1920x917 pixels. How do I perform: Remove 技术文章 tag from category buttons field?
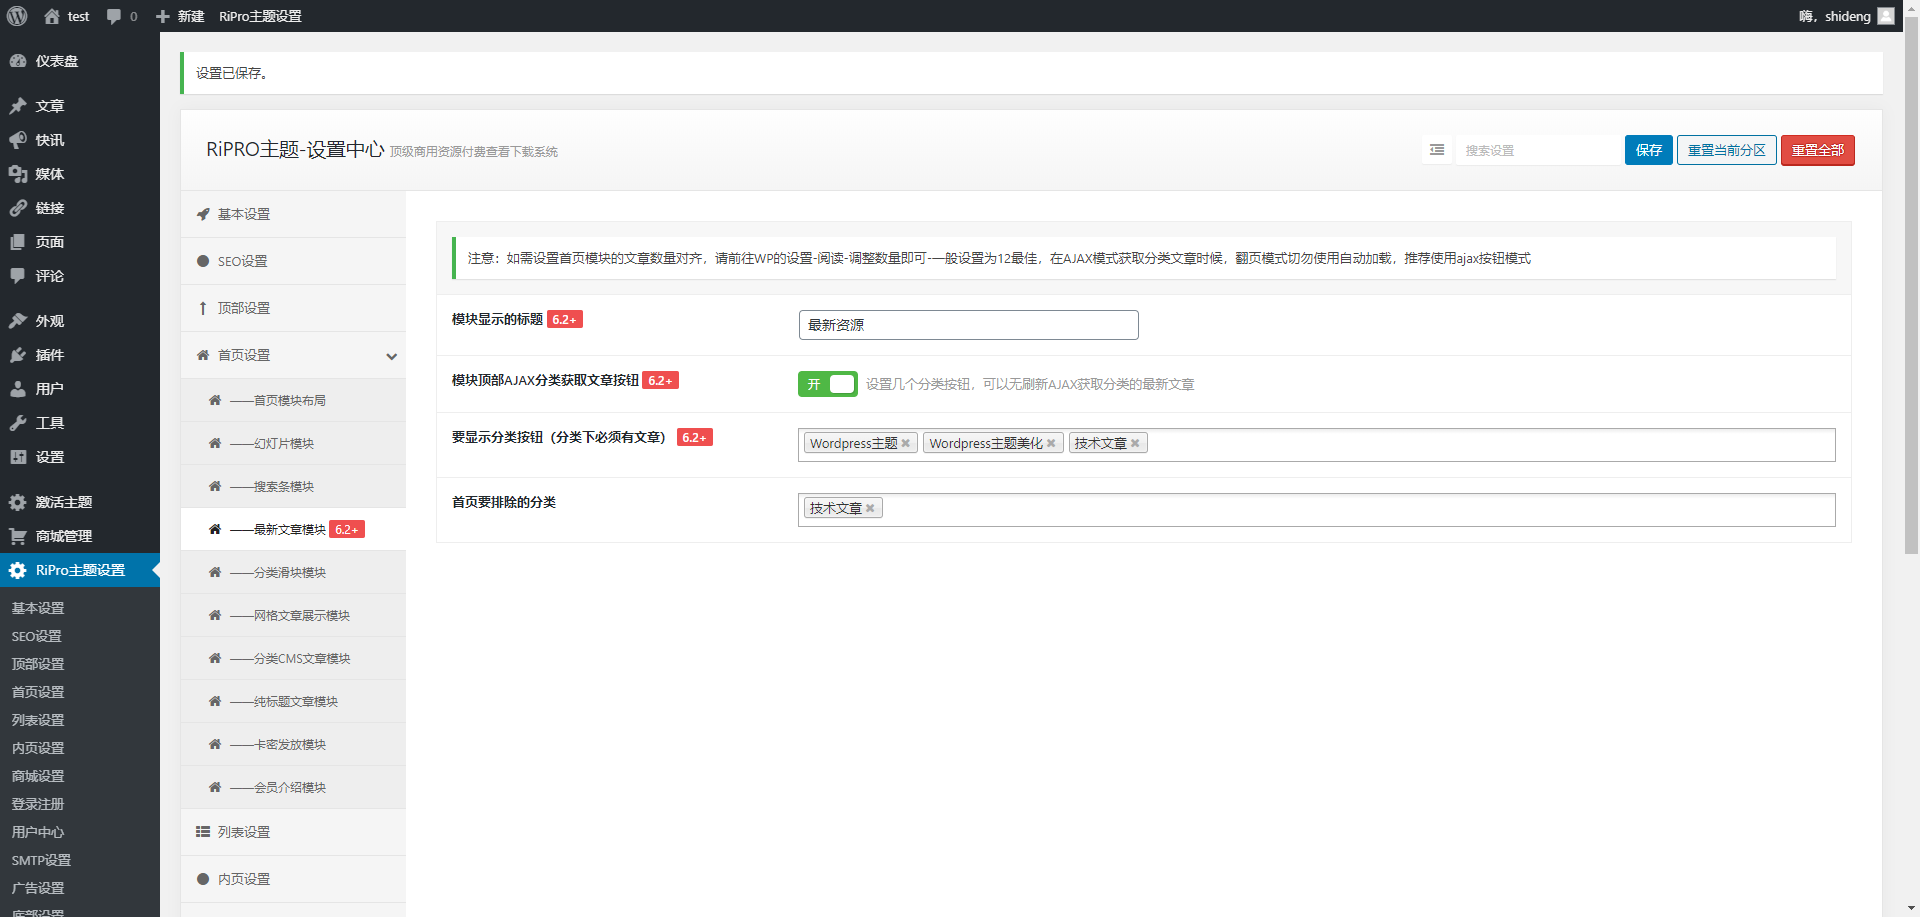pyautogui.click(x=1135, y=444)
